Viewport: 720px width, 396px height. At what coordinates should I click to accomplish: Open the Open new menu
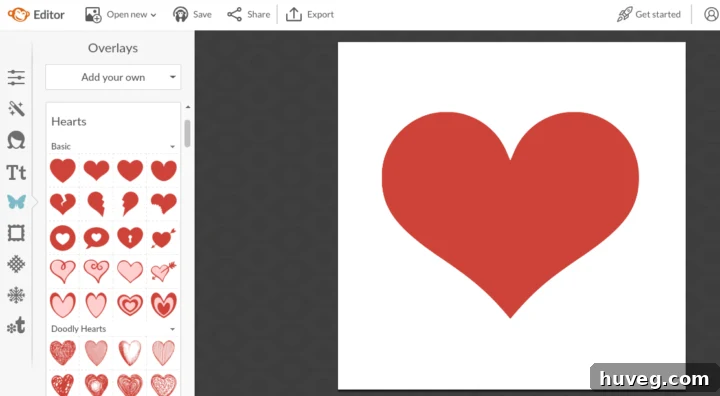click(x=121, y=15)
